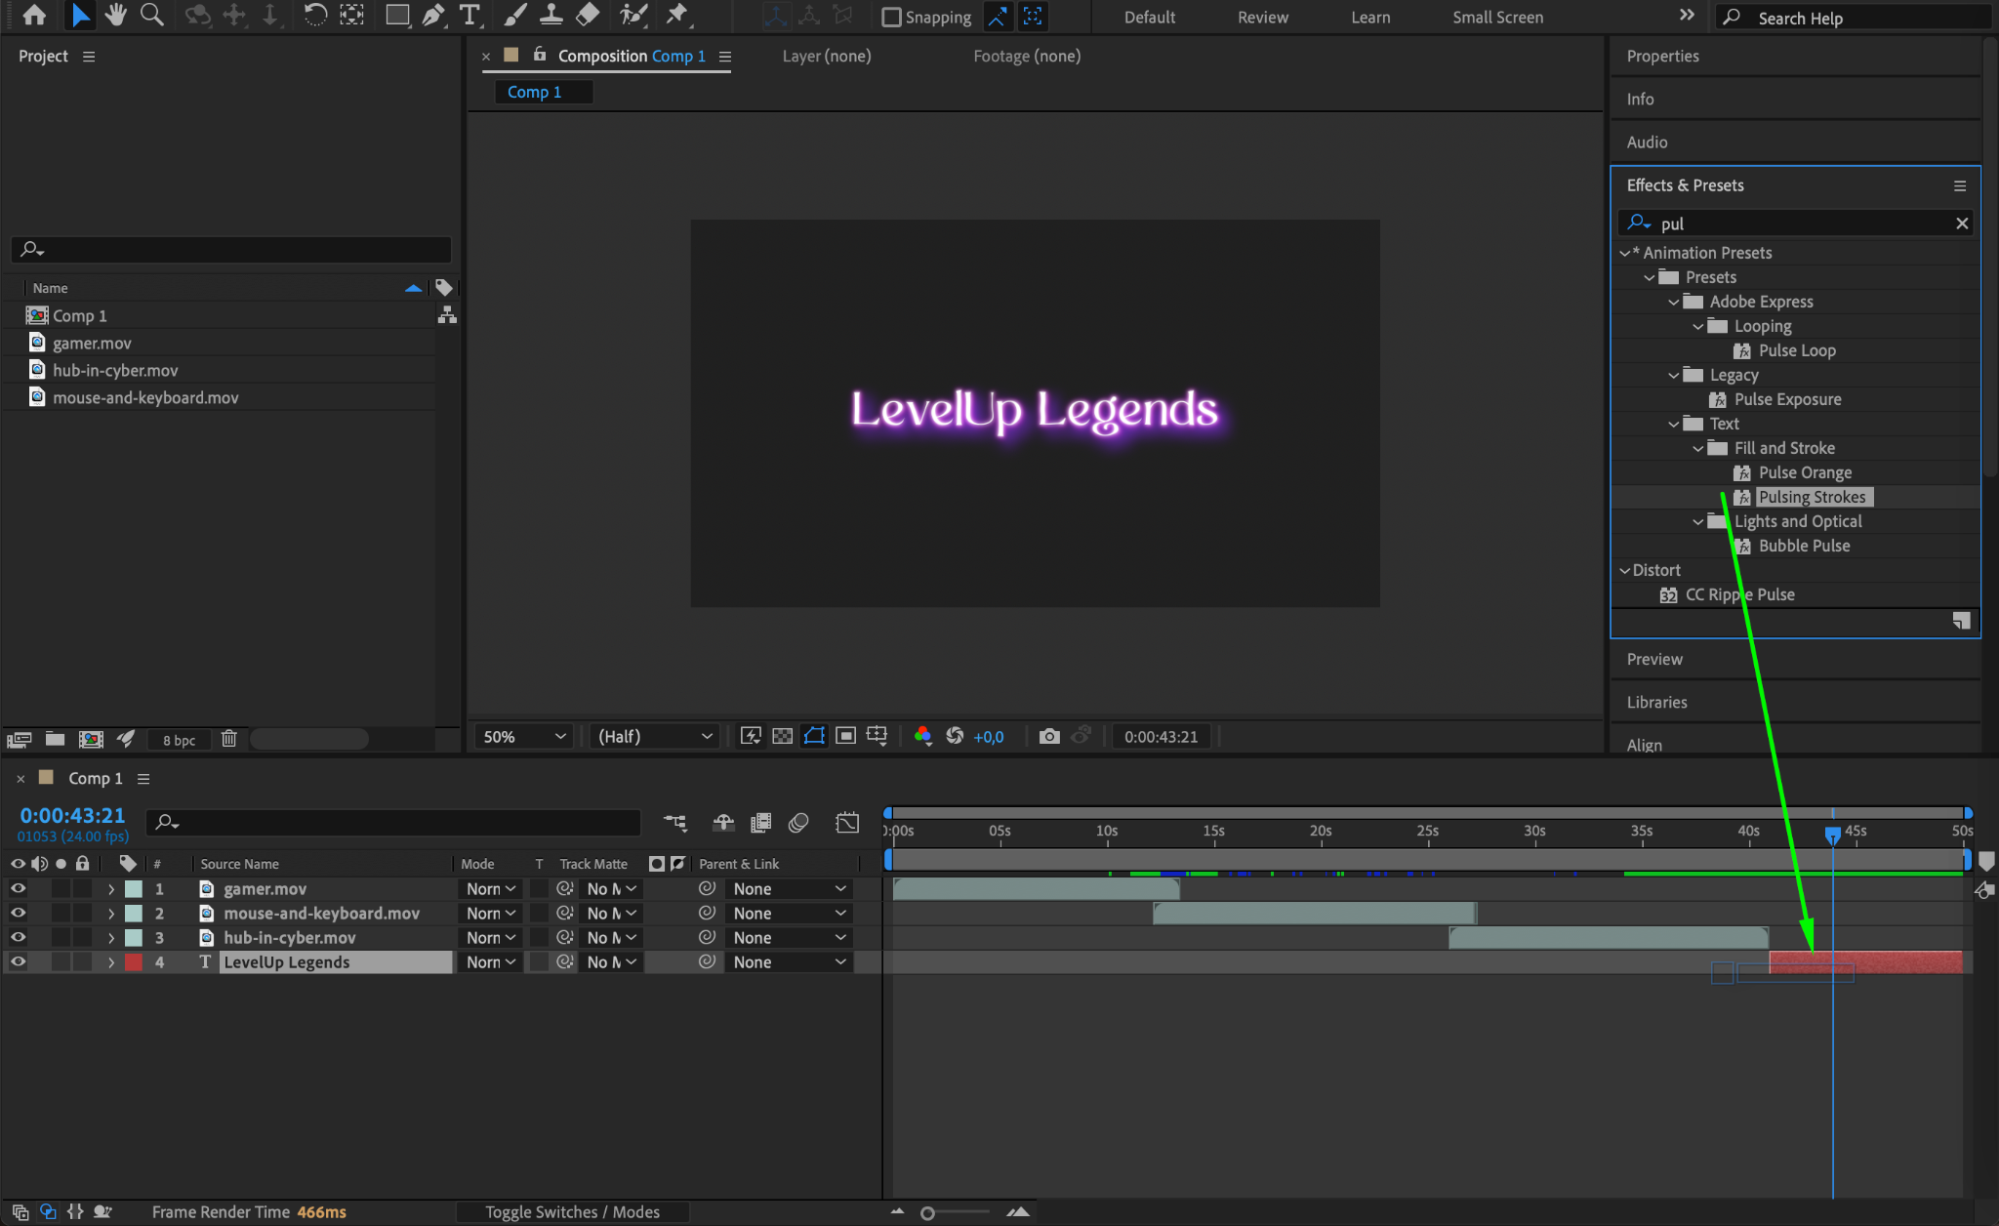Viewport: 1999px width, 1226px height.
Task: Open the 50% magnification dropdown
Action: [524, 736]
